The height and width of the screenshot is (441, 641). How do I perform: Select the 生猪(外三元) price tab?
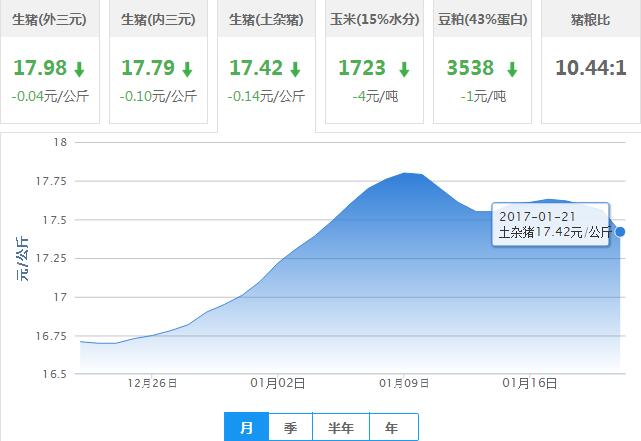click(x=50, y=20)
